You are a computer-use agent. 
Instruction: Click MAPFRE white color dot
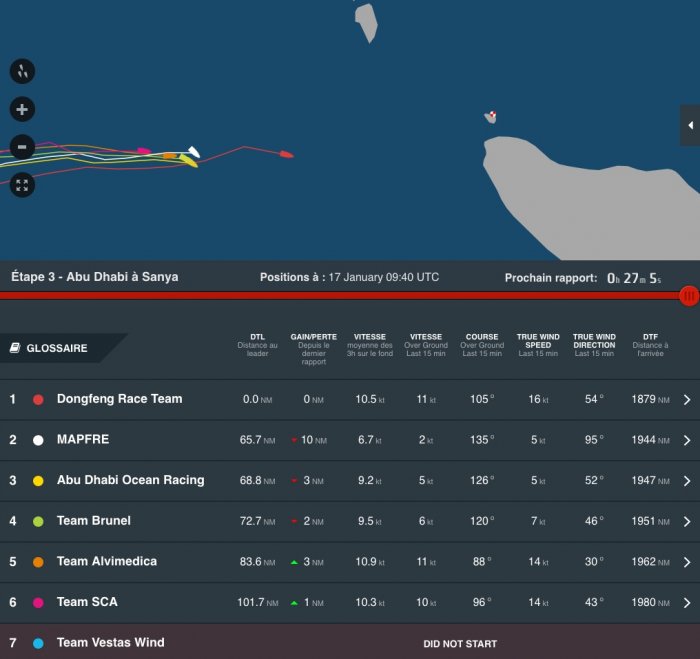pyautogui.click(x=38, y=440)
